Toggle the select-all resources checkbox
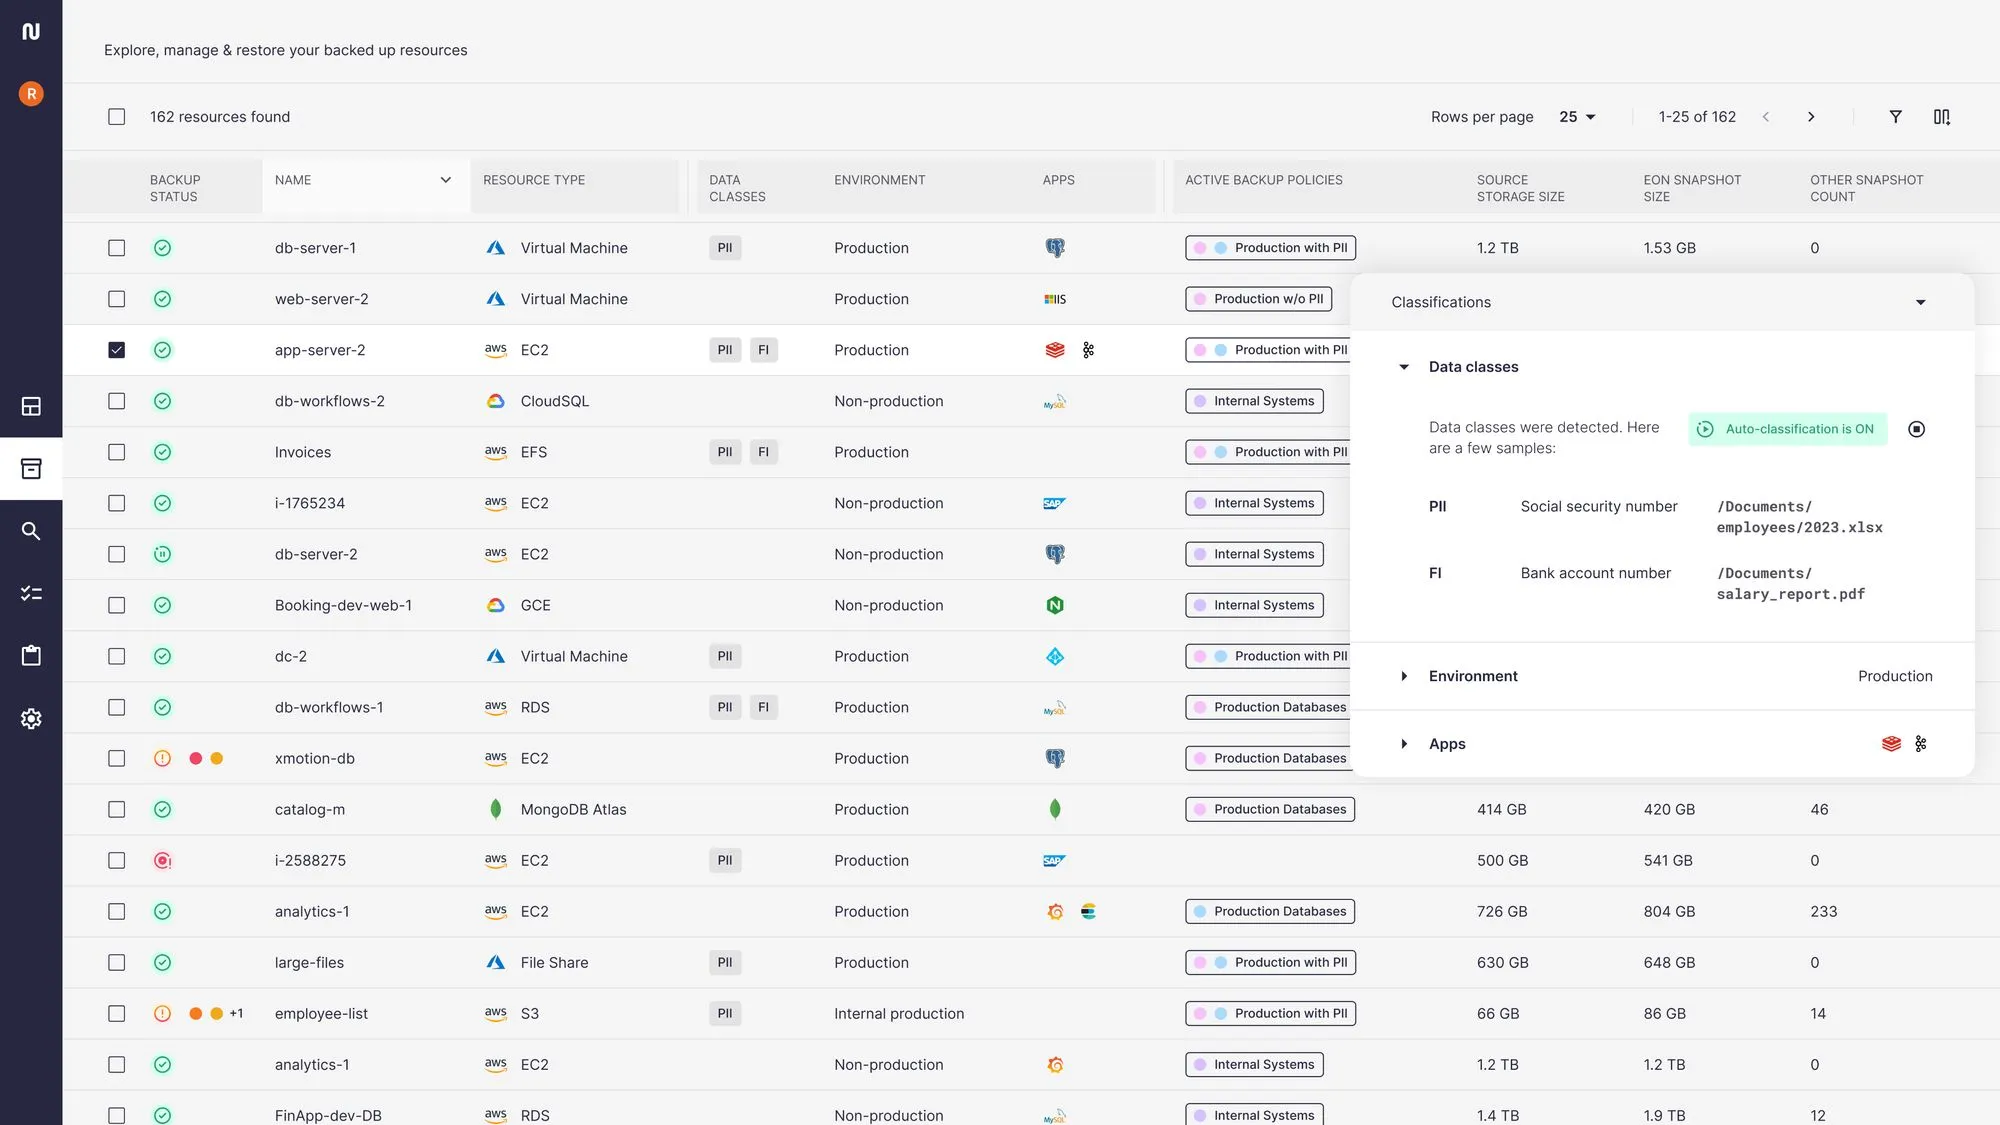 tap(117, 117)
